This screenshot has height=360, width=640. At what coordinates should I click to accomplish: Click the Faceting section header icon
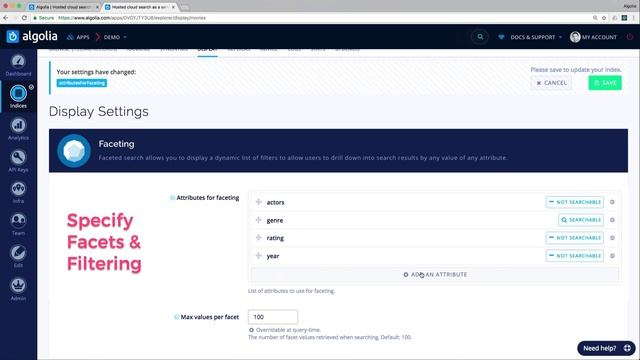pos(74,151)
